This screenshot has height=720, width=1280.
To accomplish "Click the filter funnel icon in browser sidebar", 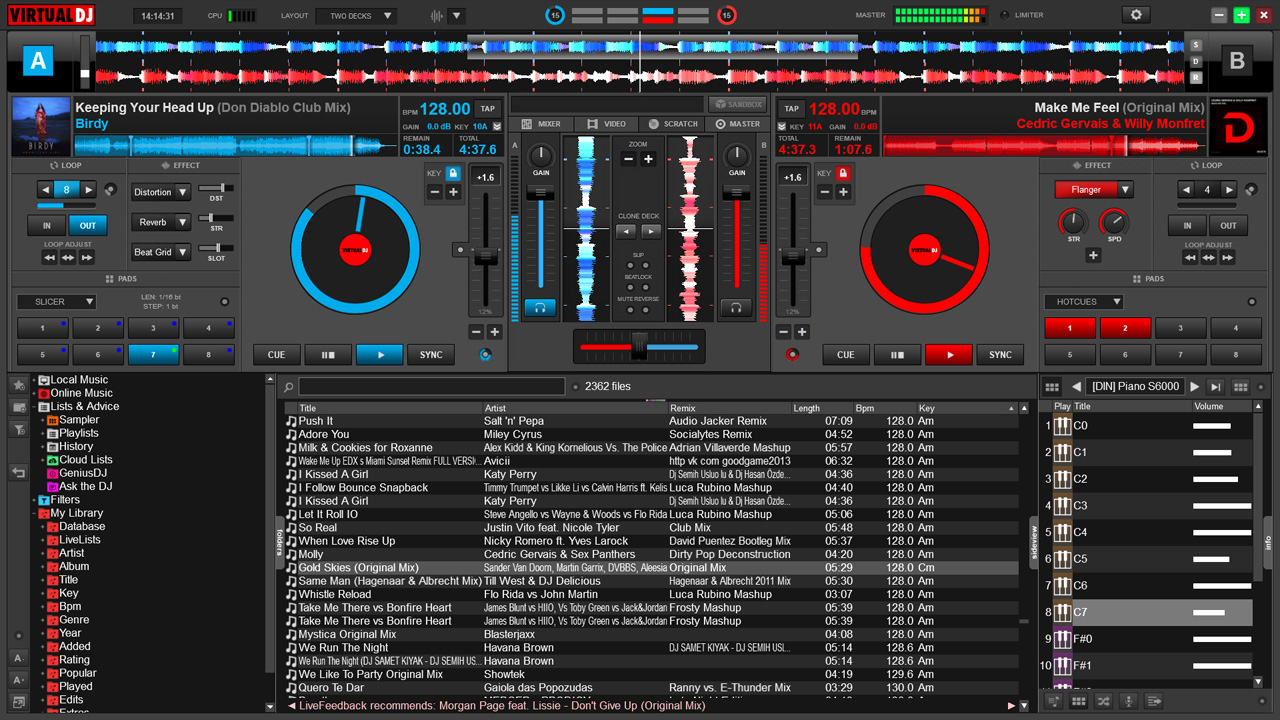I will [18, 429].
